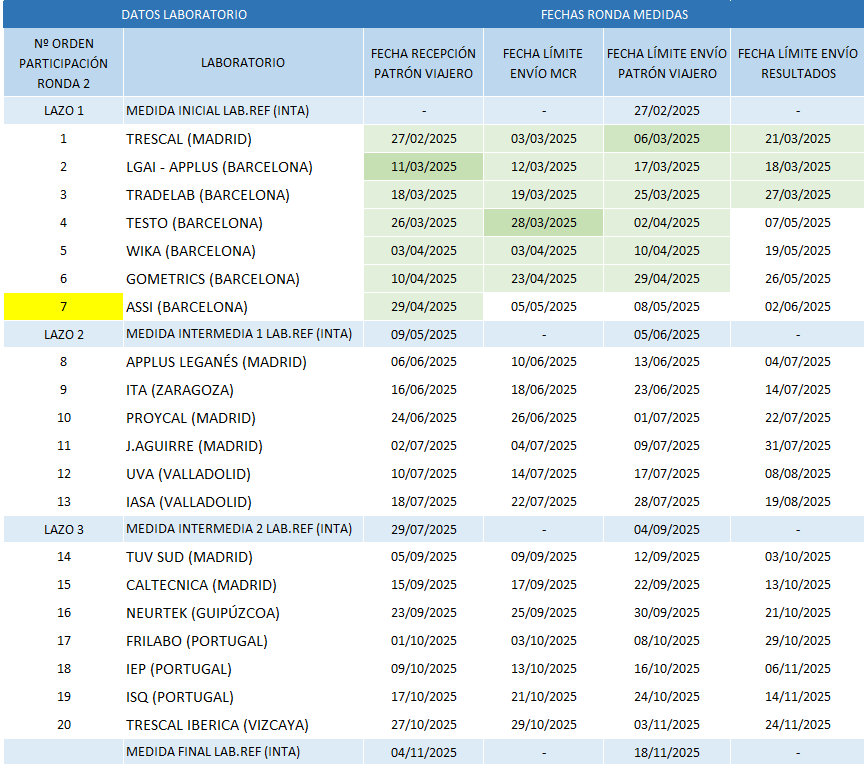The height and width of the screenshot is (764, 864).
Task: Click the yellow-highlighted order number 7 cell
Action: pos(63,307)
